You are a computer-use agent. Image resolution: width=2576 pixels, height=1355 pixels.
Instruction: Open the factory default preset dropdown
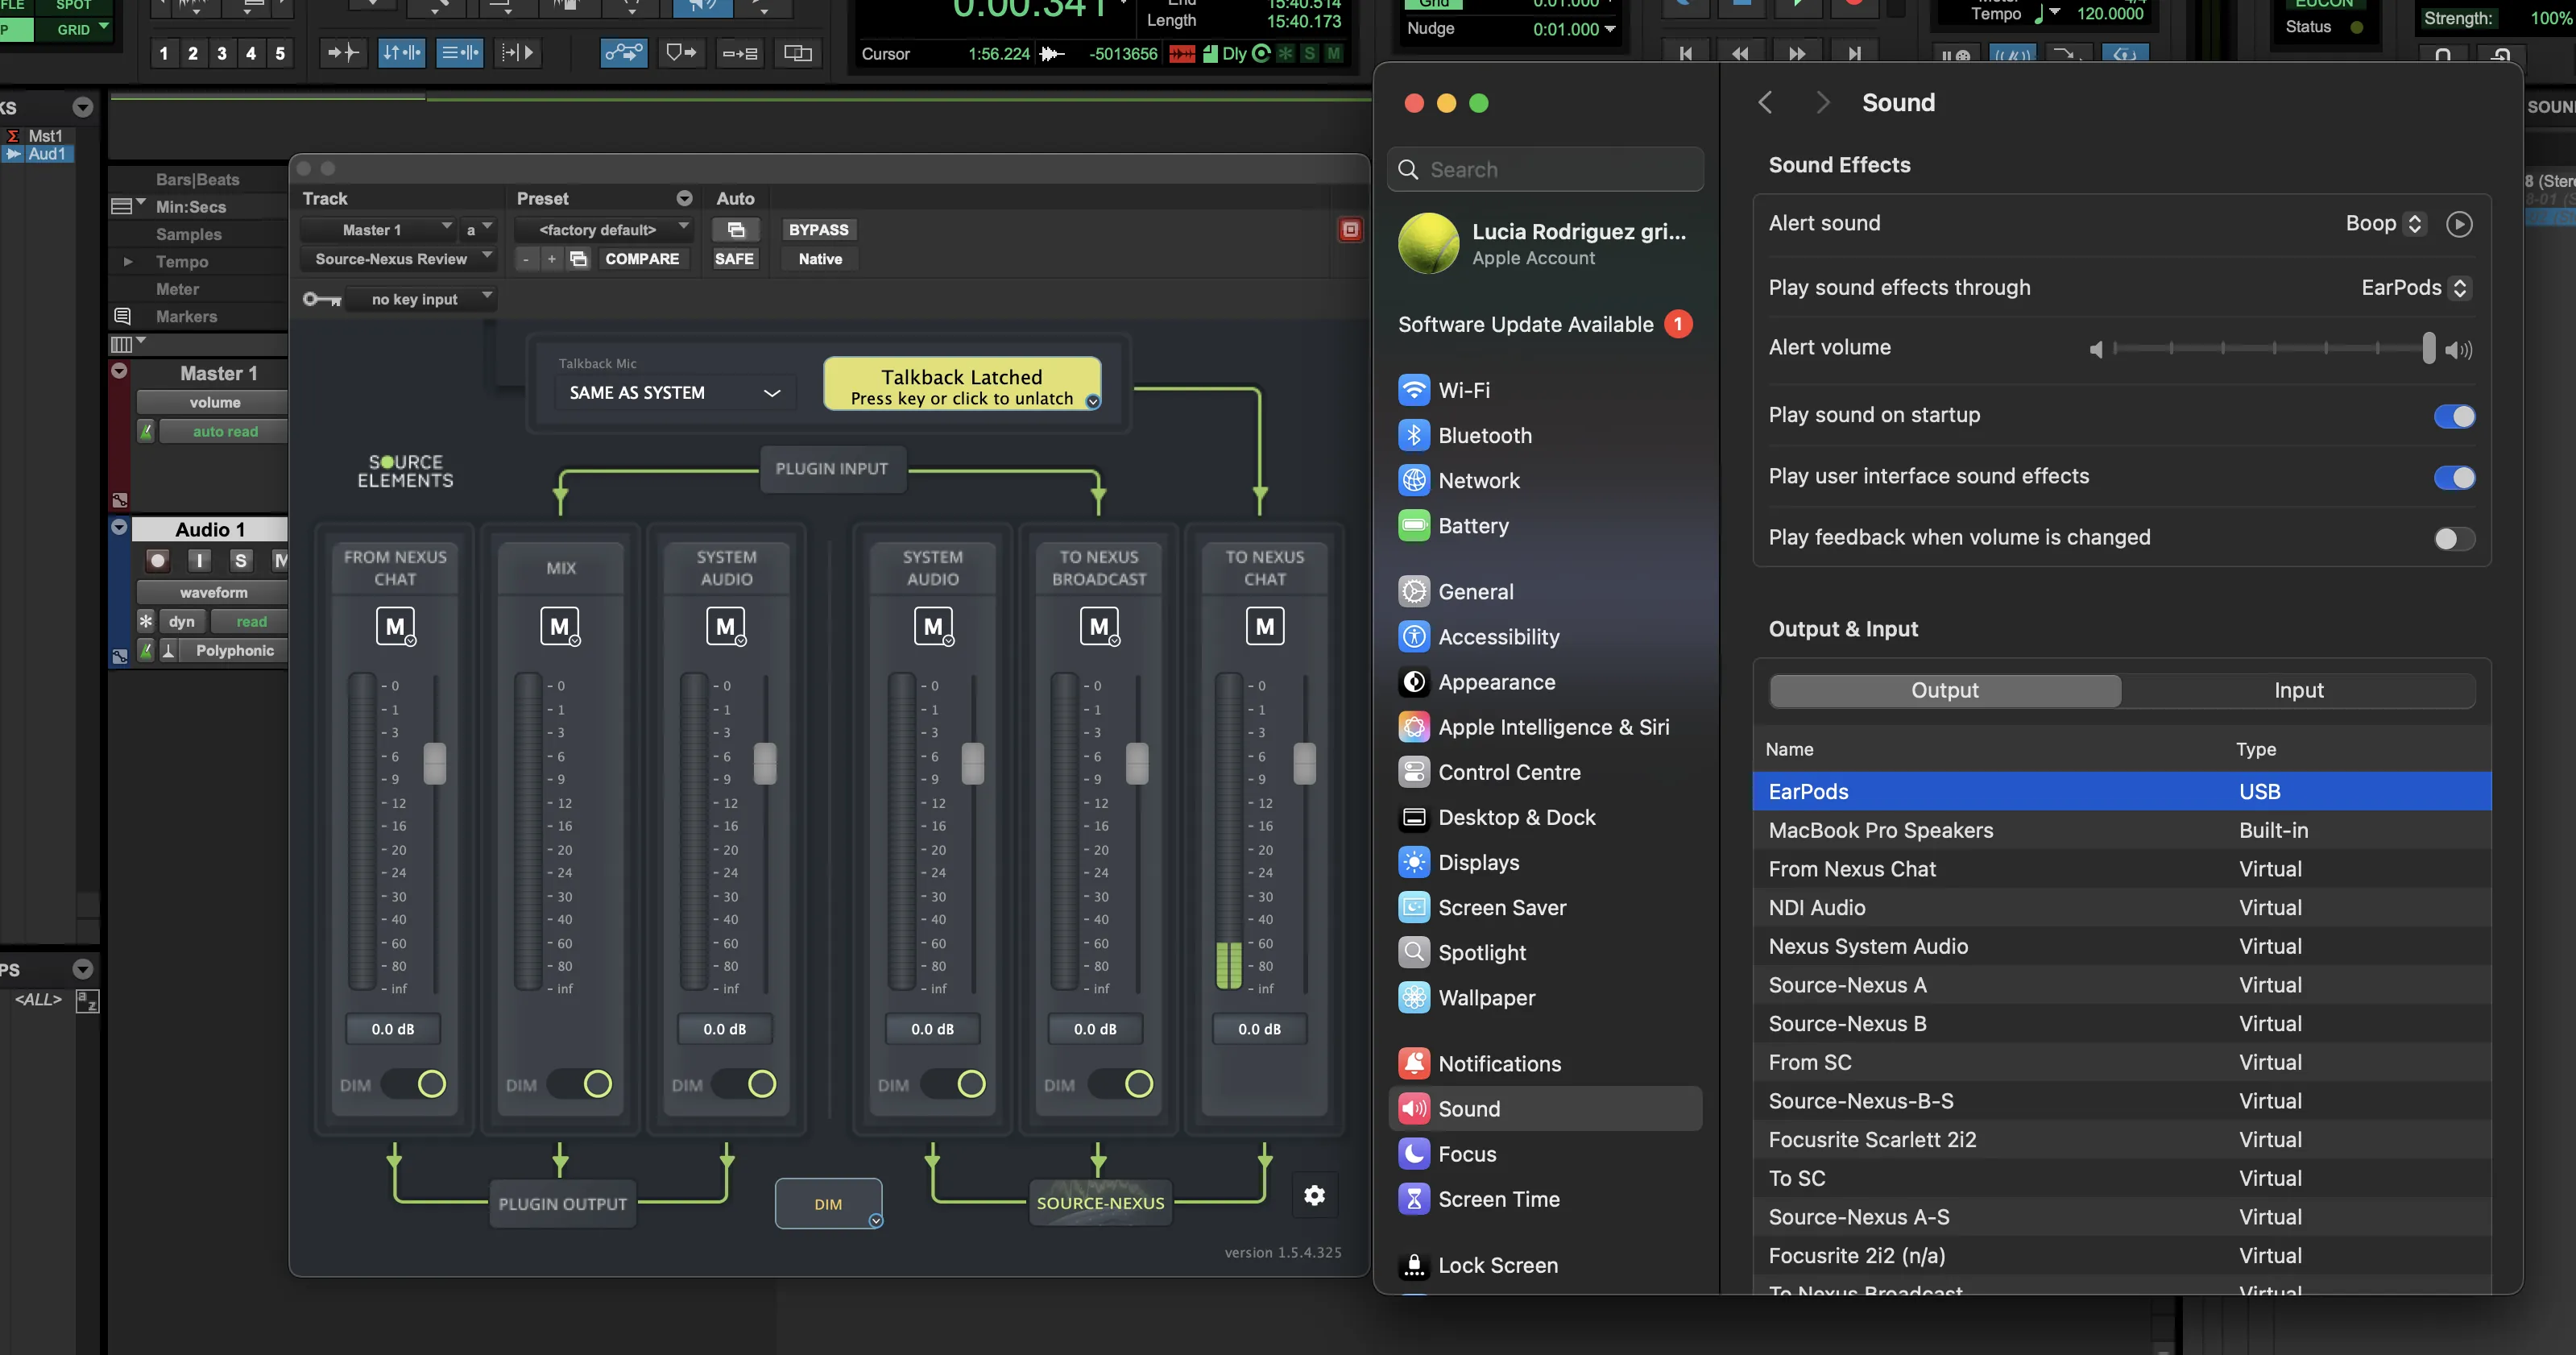point(604,230)
